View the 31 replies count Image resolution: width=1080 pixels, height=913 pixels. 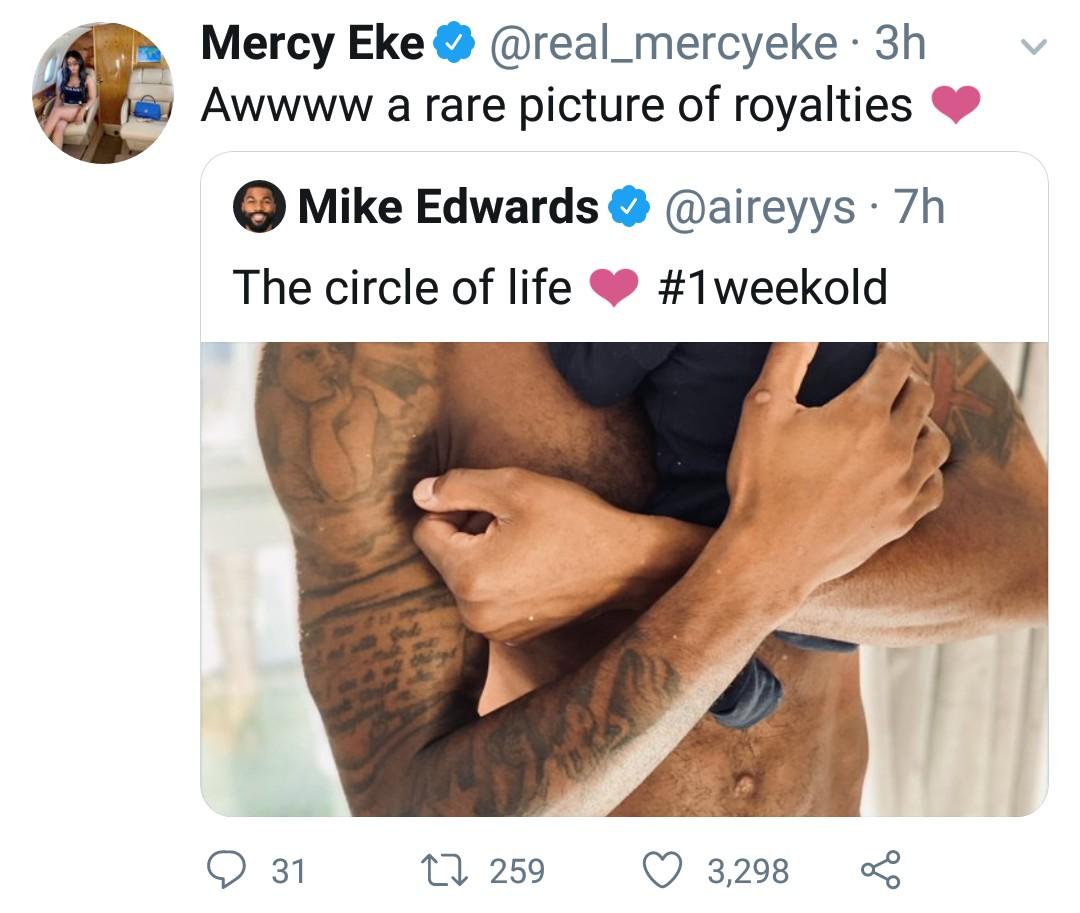[288, 871]
